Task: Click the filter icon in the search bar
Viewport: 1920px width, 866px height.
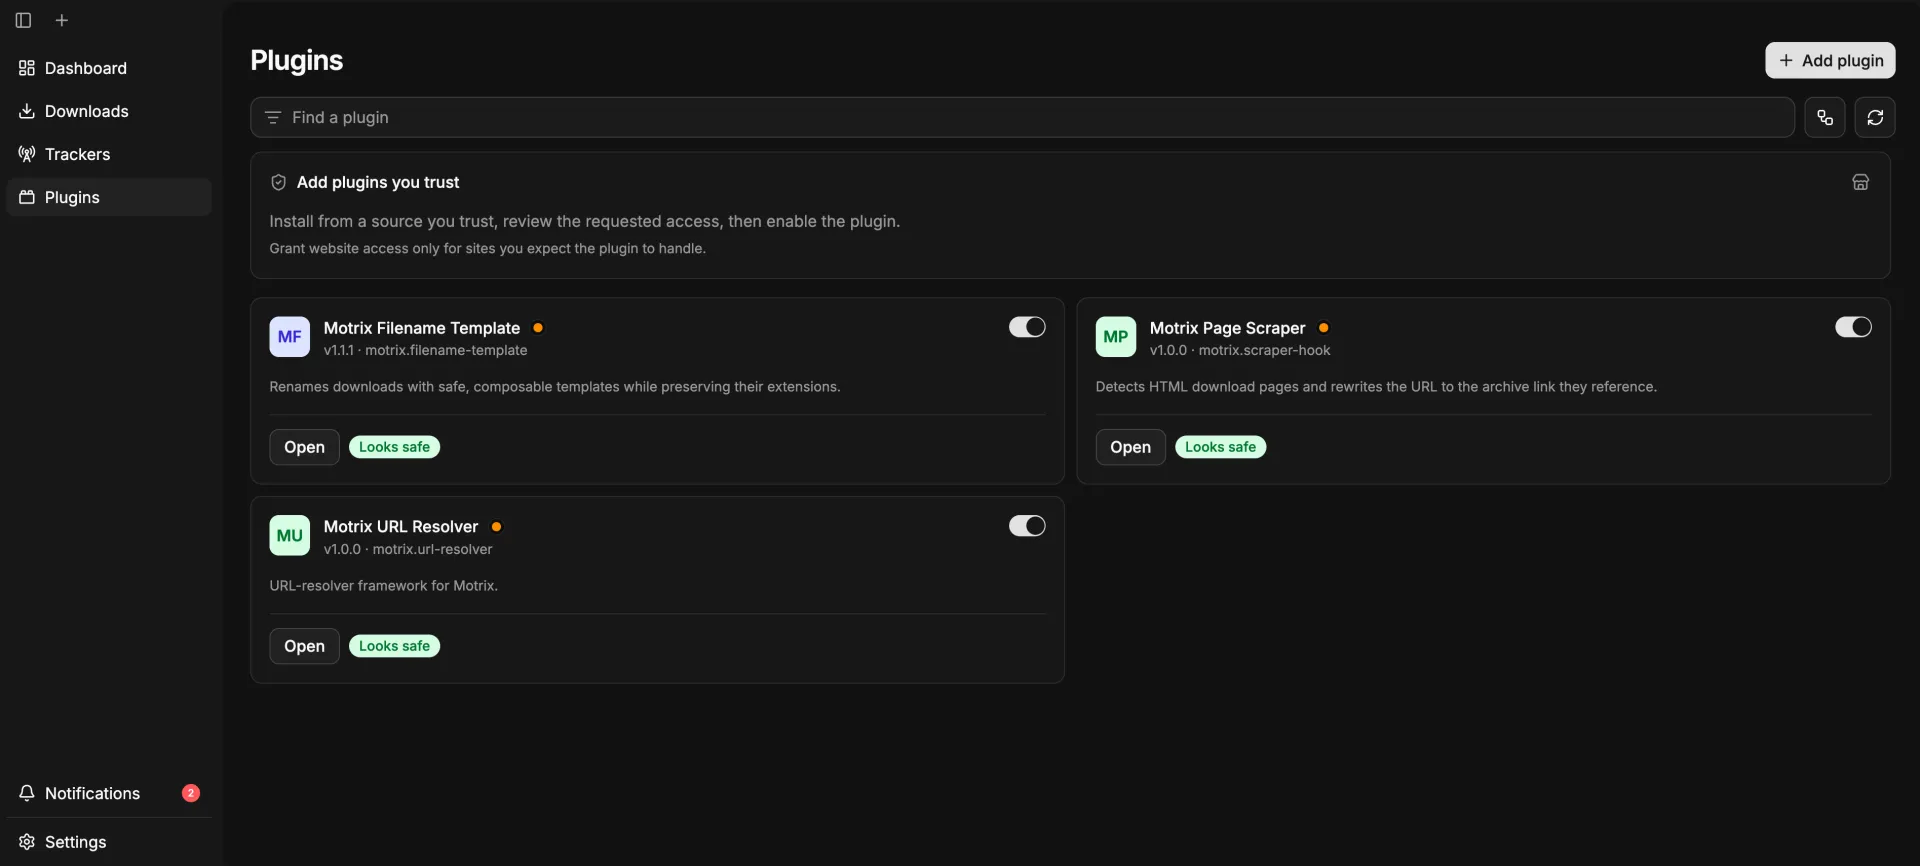Action: pyautogui.click(x=273, y=118)
